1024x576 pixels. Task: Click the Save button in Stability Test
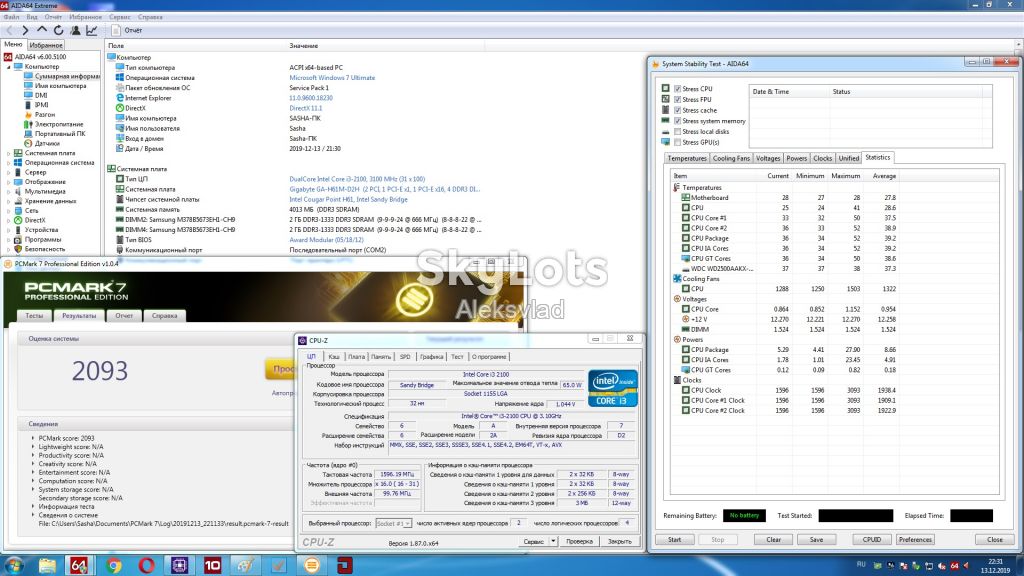coord(816,539)
